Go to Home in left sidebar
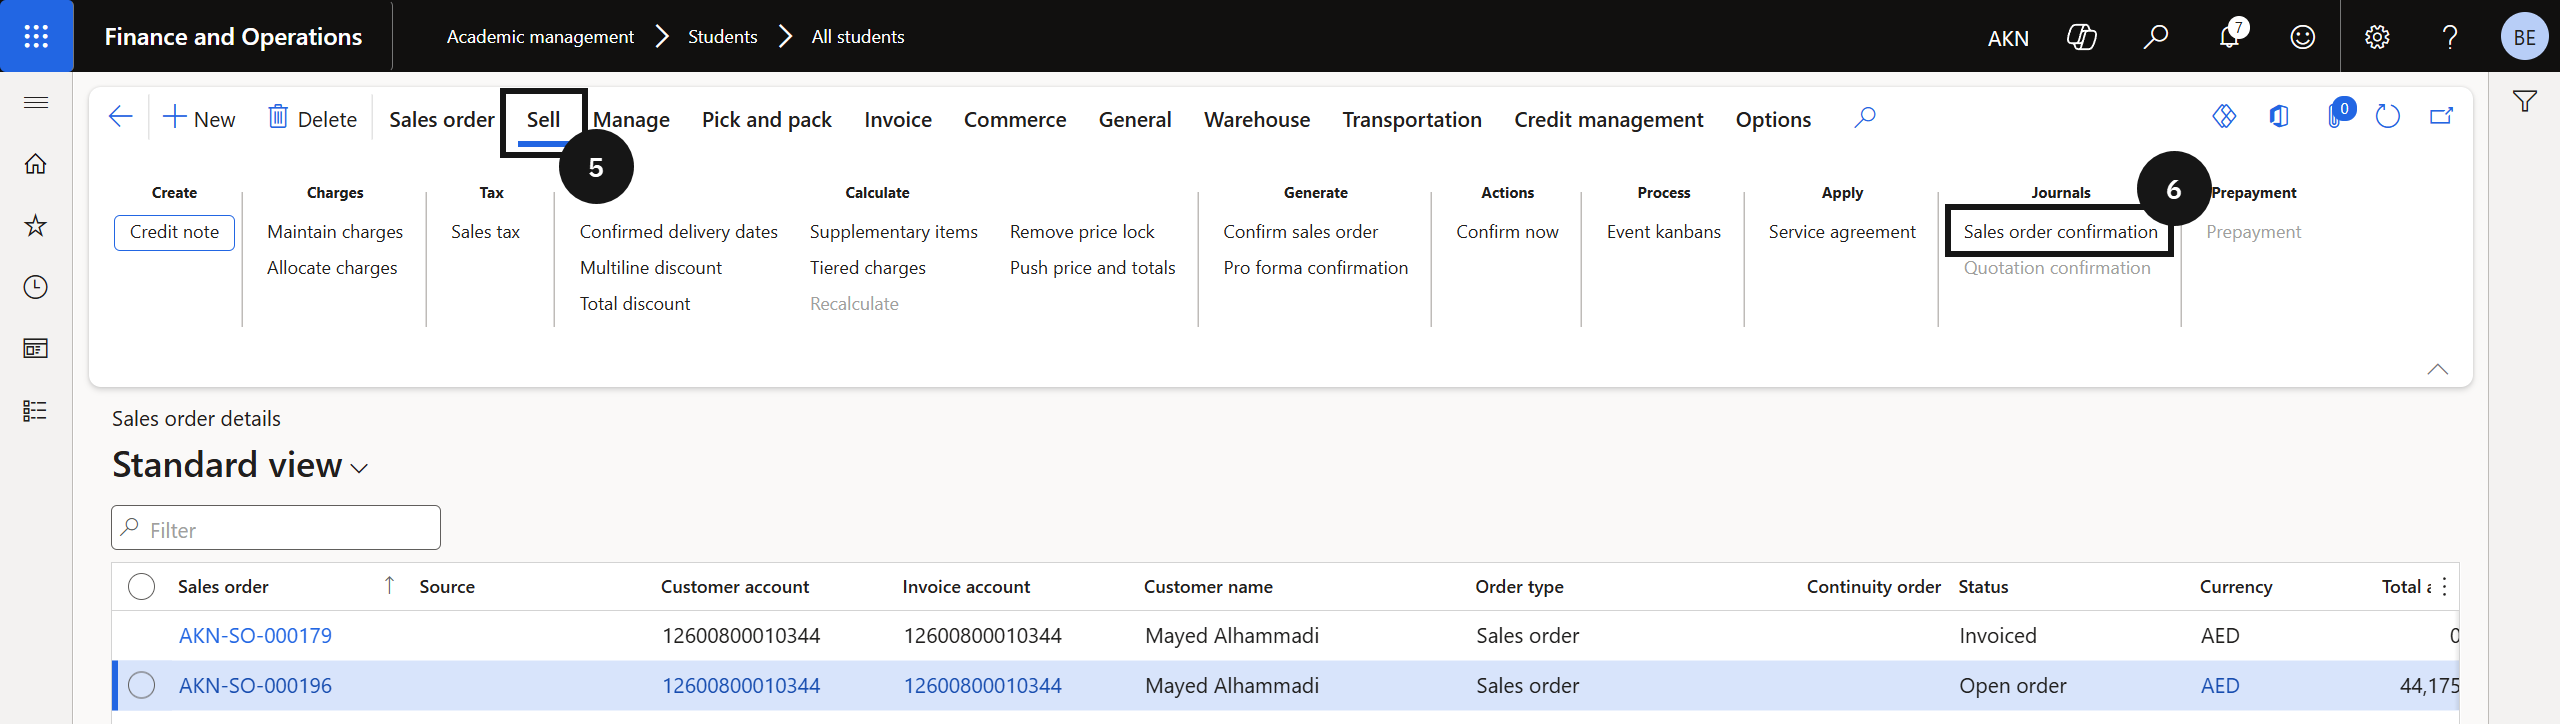The width and height of the screenshot is (2560, 724). 36,163
